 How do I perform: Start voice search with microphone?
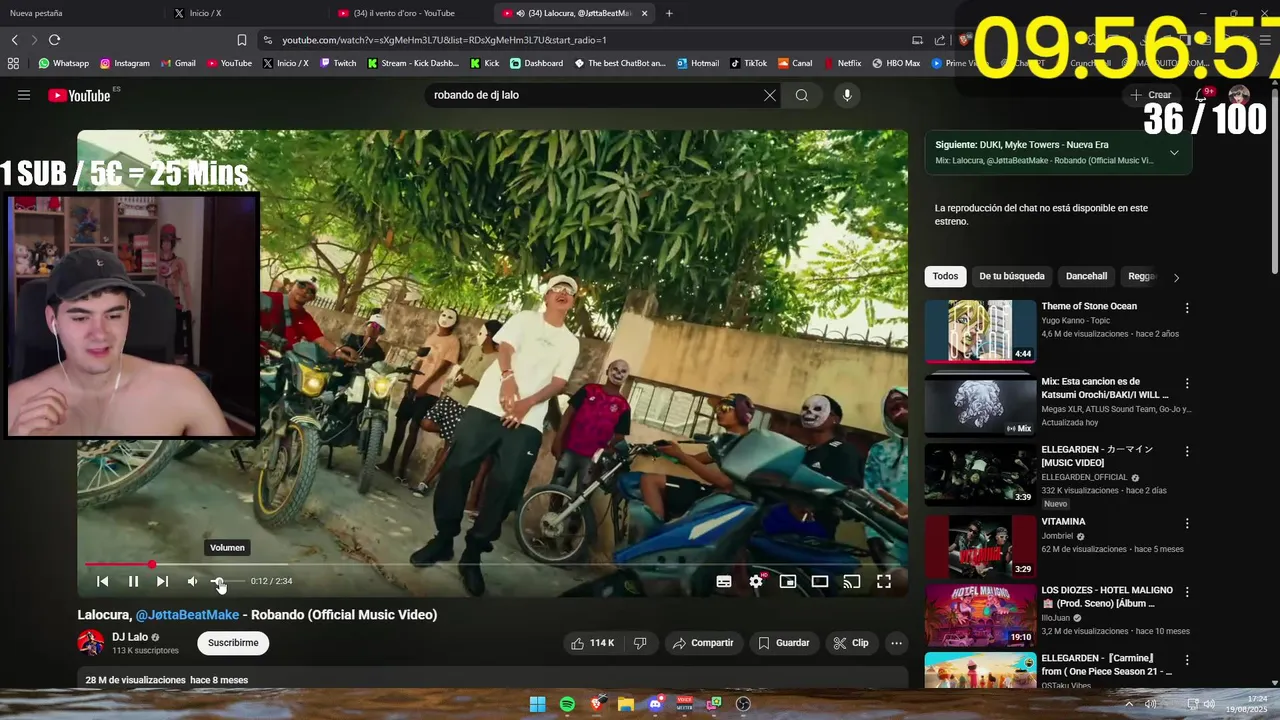847,95
